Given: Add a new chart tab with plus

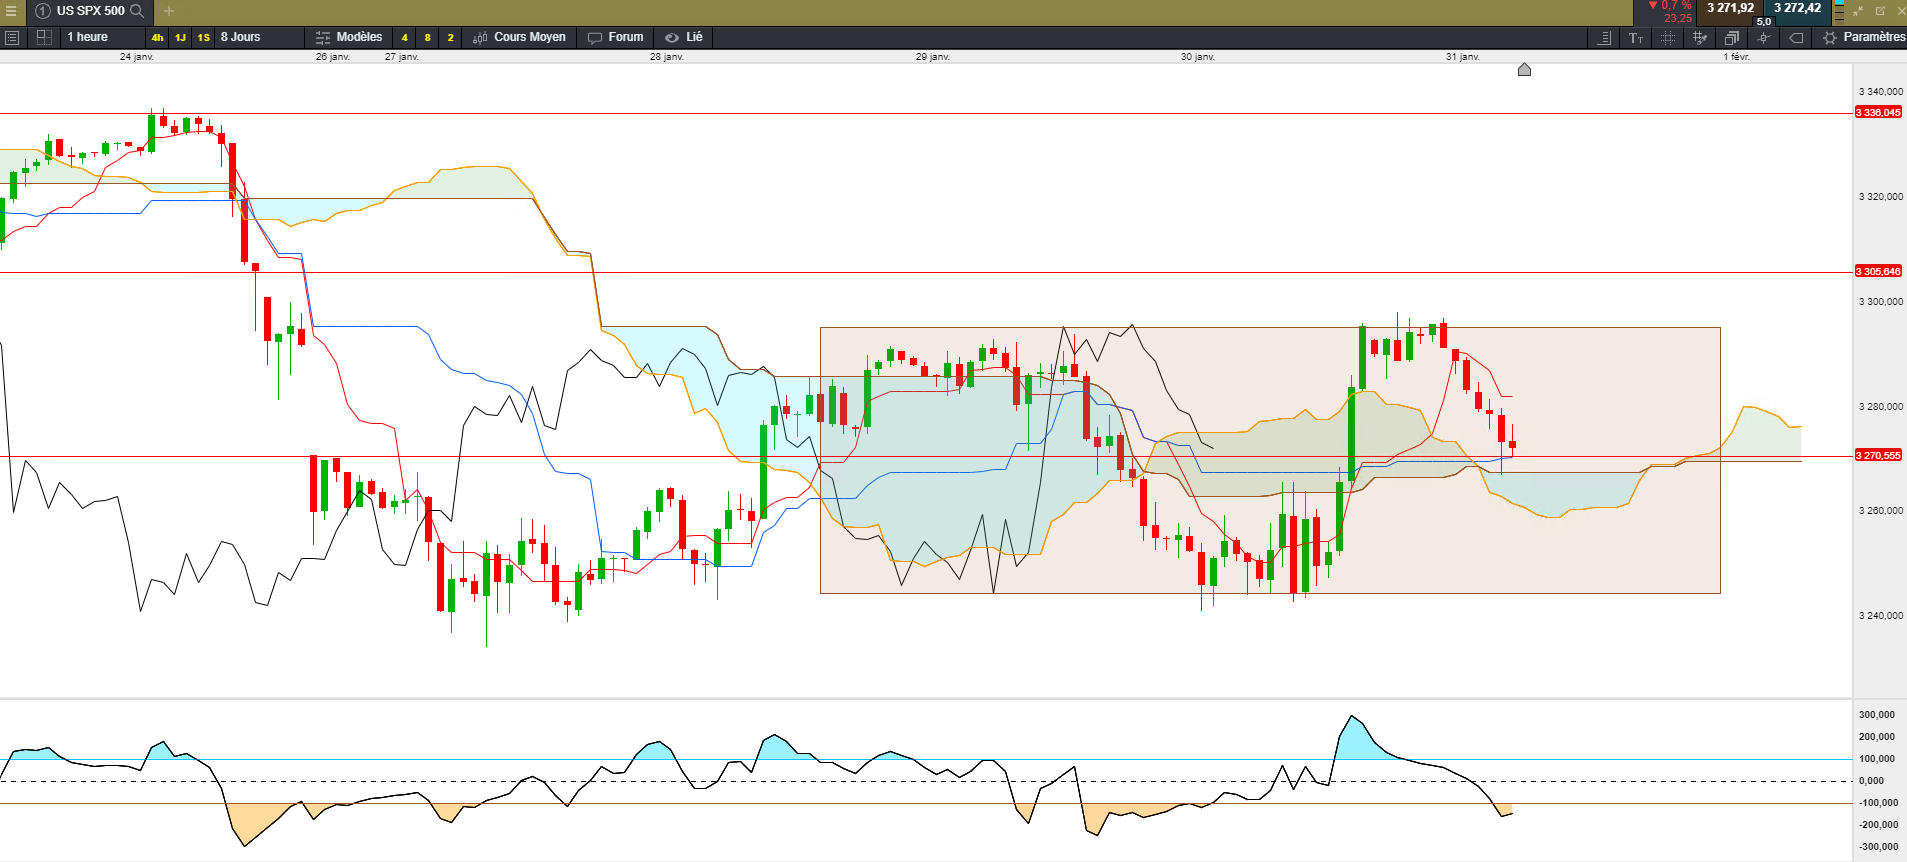Looking at the screenshot, I should point(169,11).
